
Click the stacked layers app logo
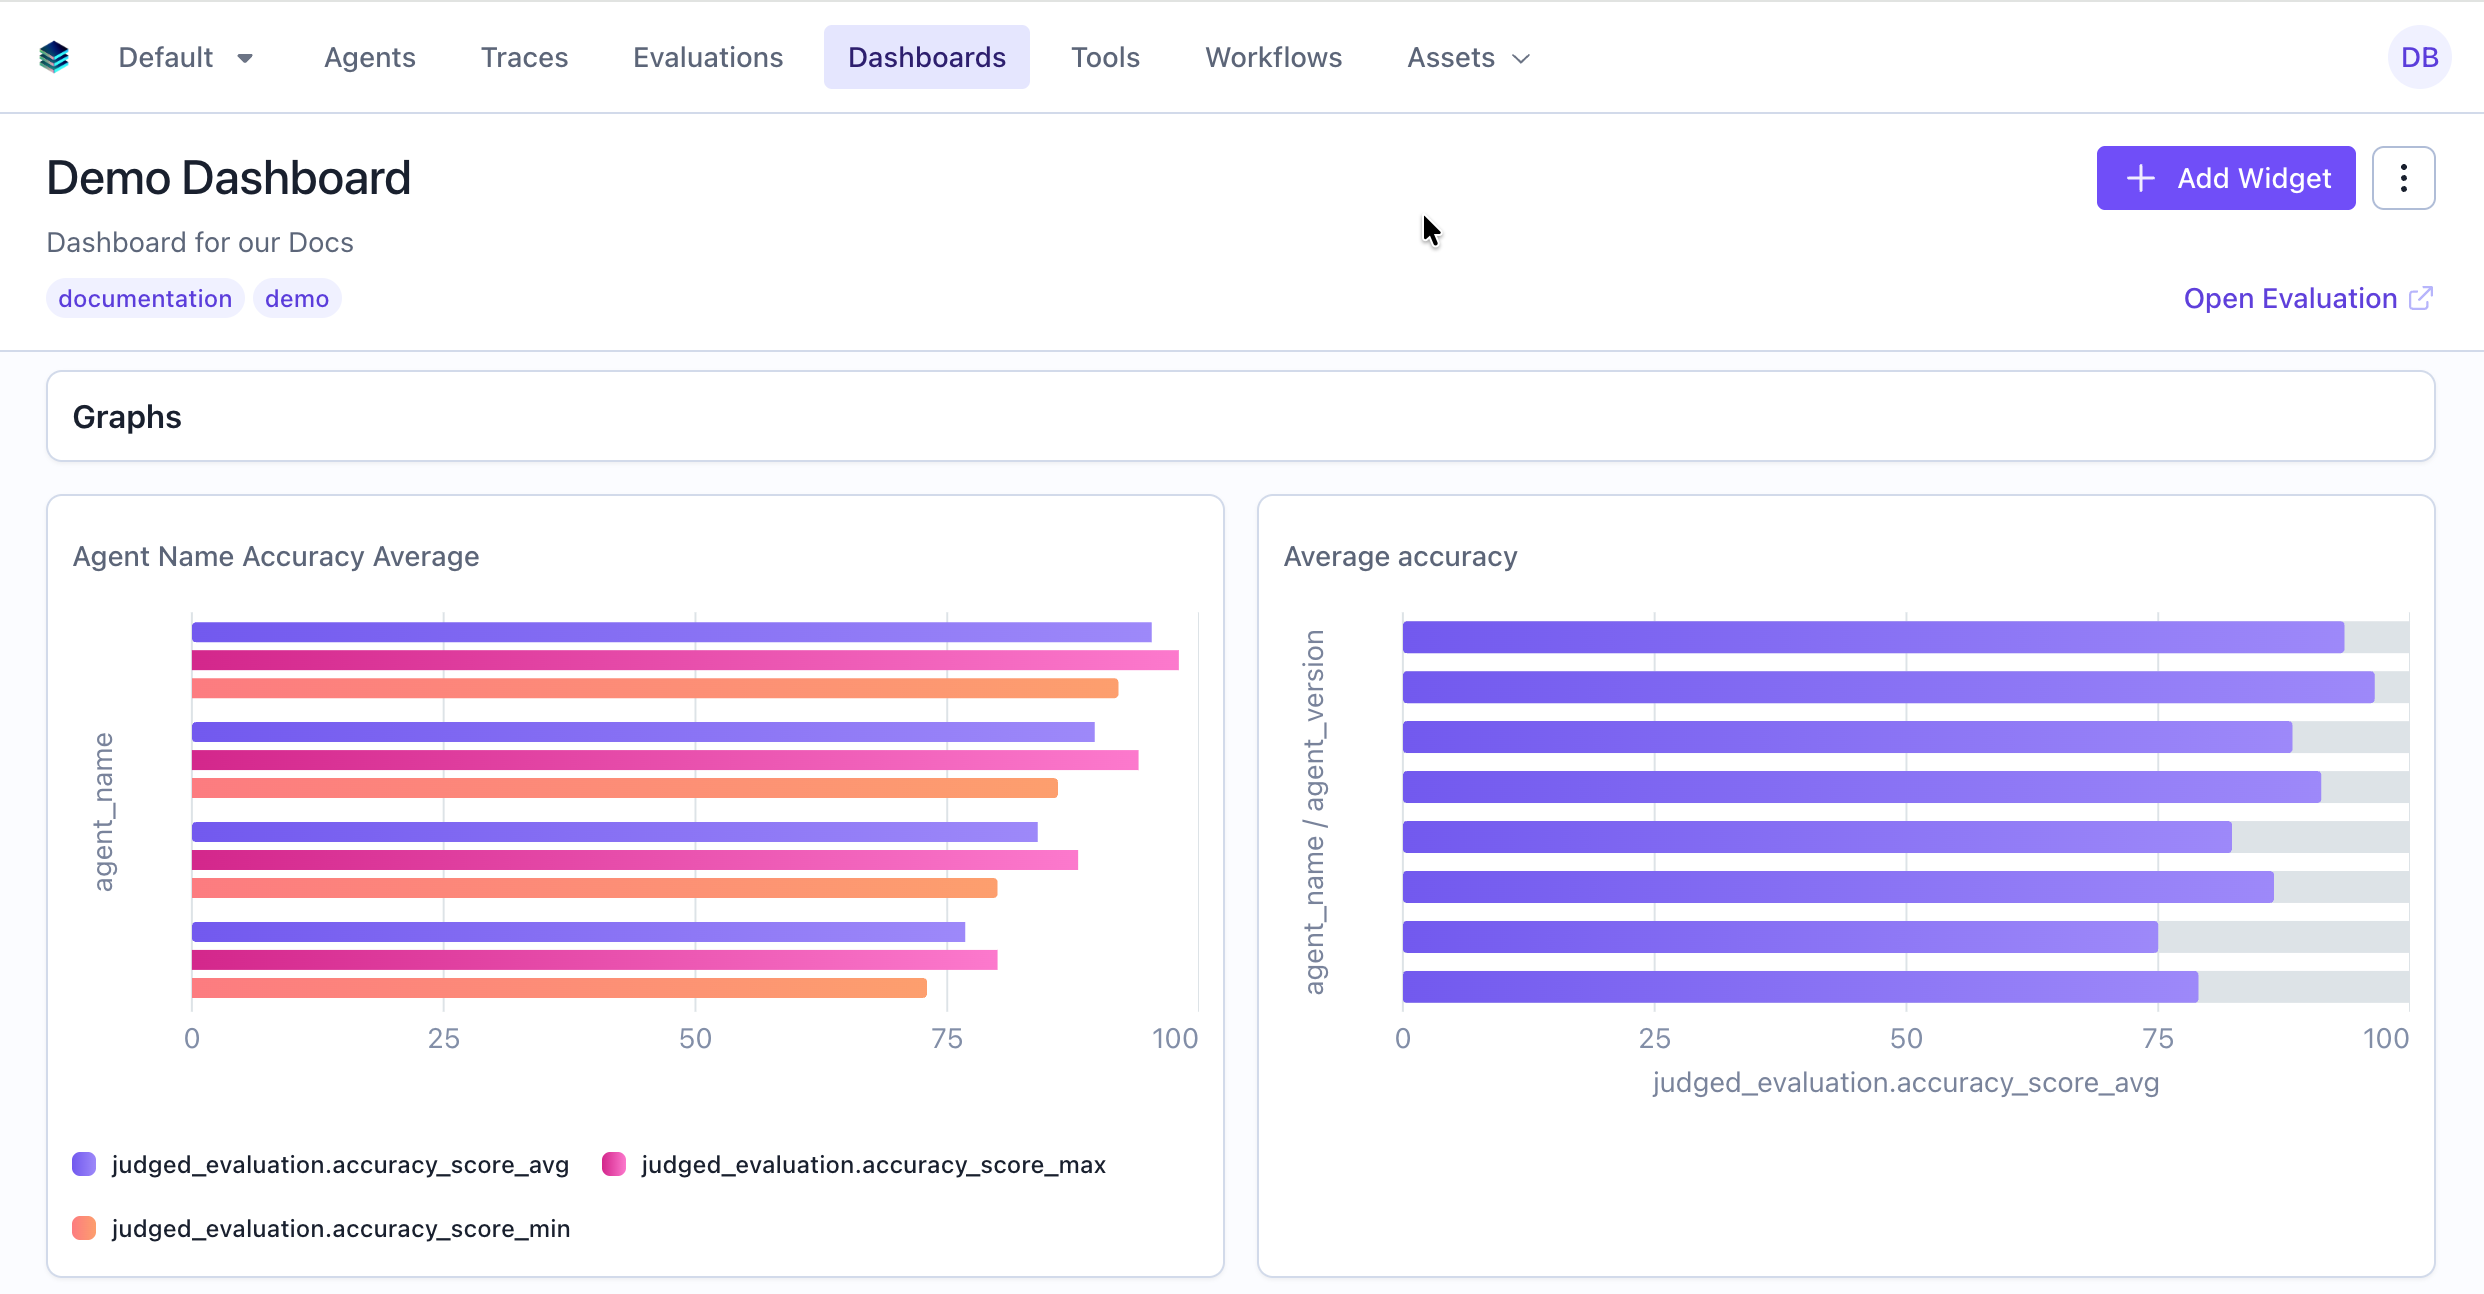[x=54, y=57]
